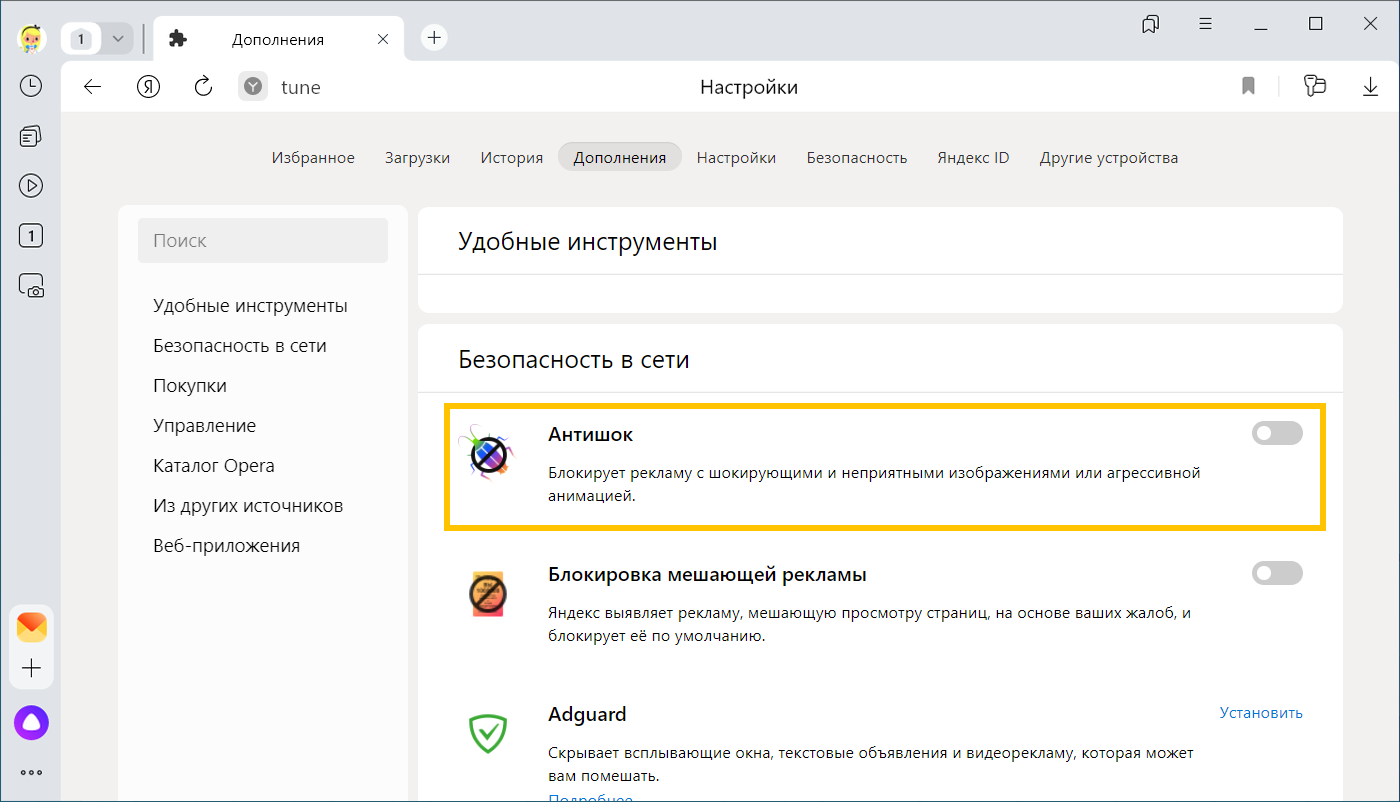Viewport: 1400px width, 802px height.
Task: Open a new tab with the plus button
Action: tap(434, 38)
